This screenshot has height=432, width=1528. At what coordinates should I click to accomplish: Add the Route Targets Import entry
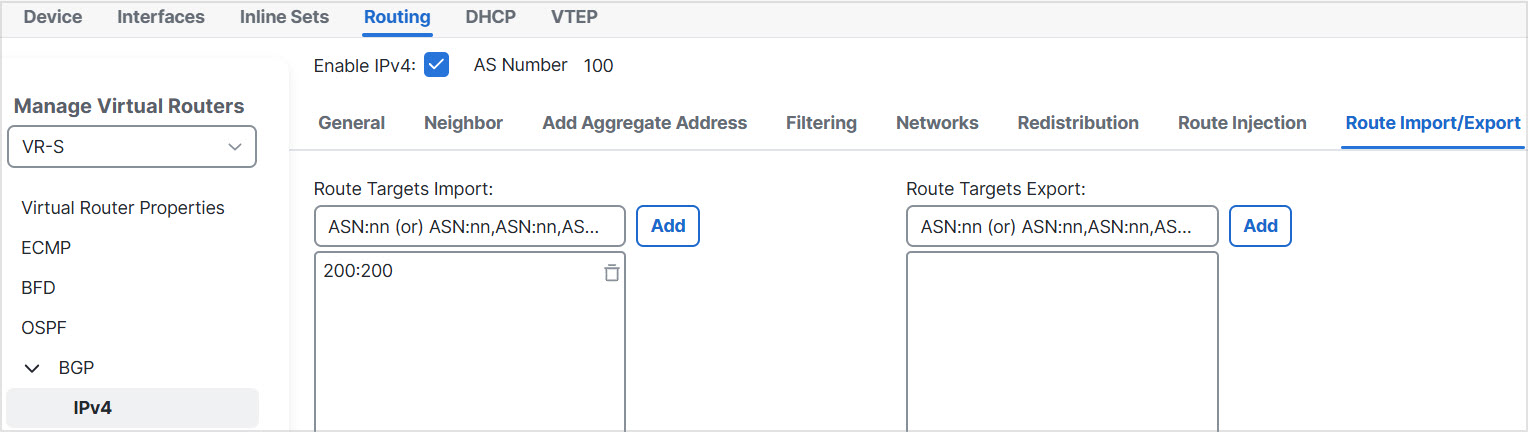pyautogui.click(x=667, y=226)
